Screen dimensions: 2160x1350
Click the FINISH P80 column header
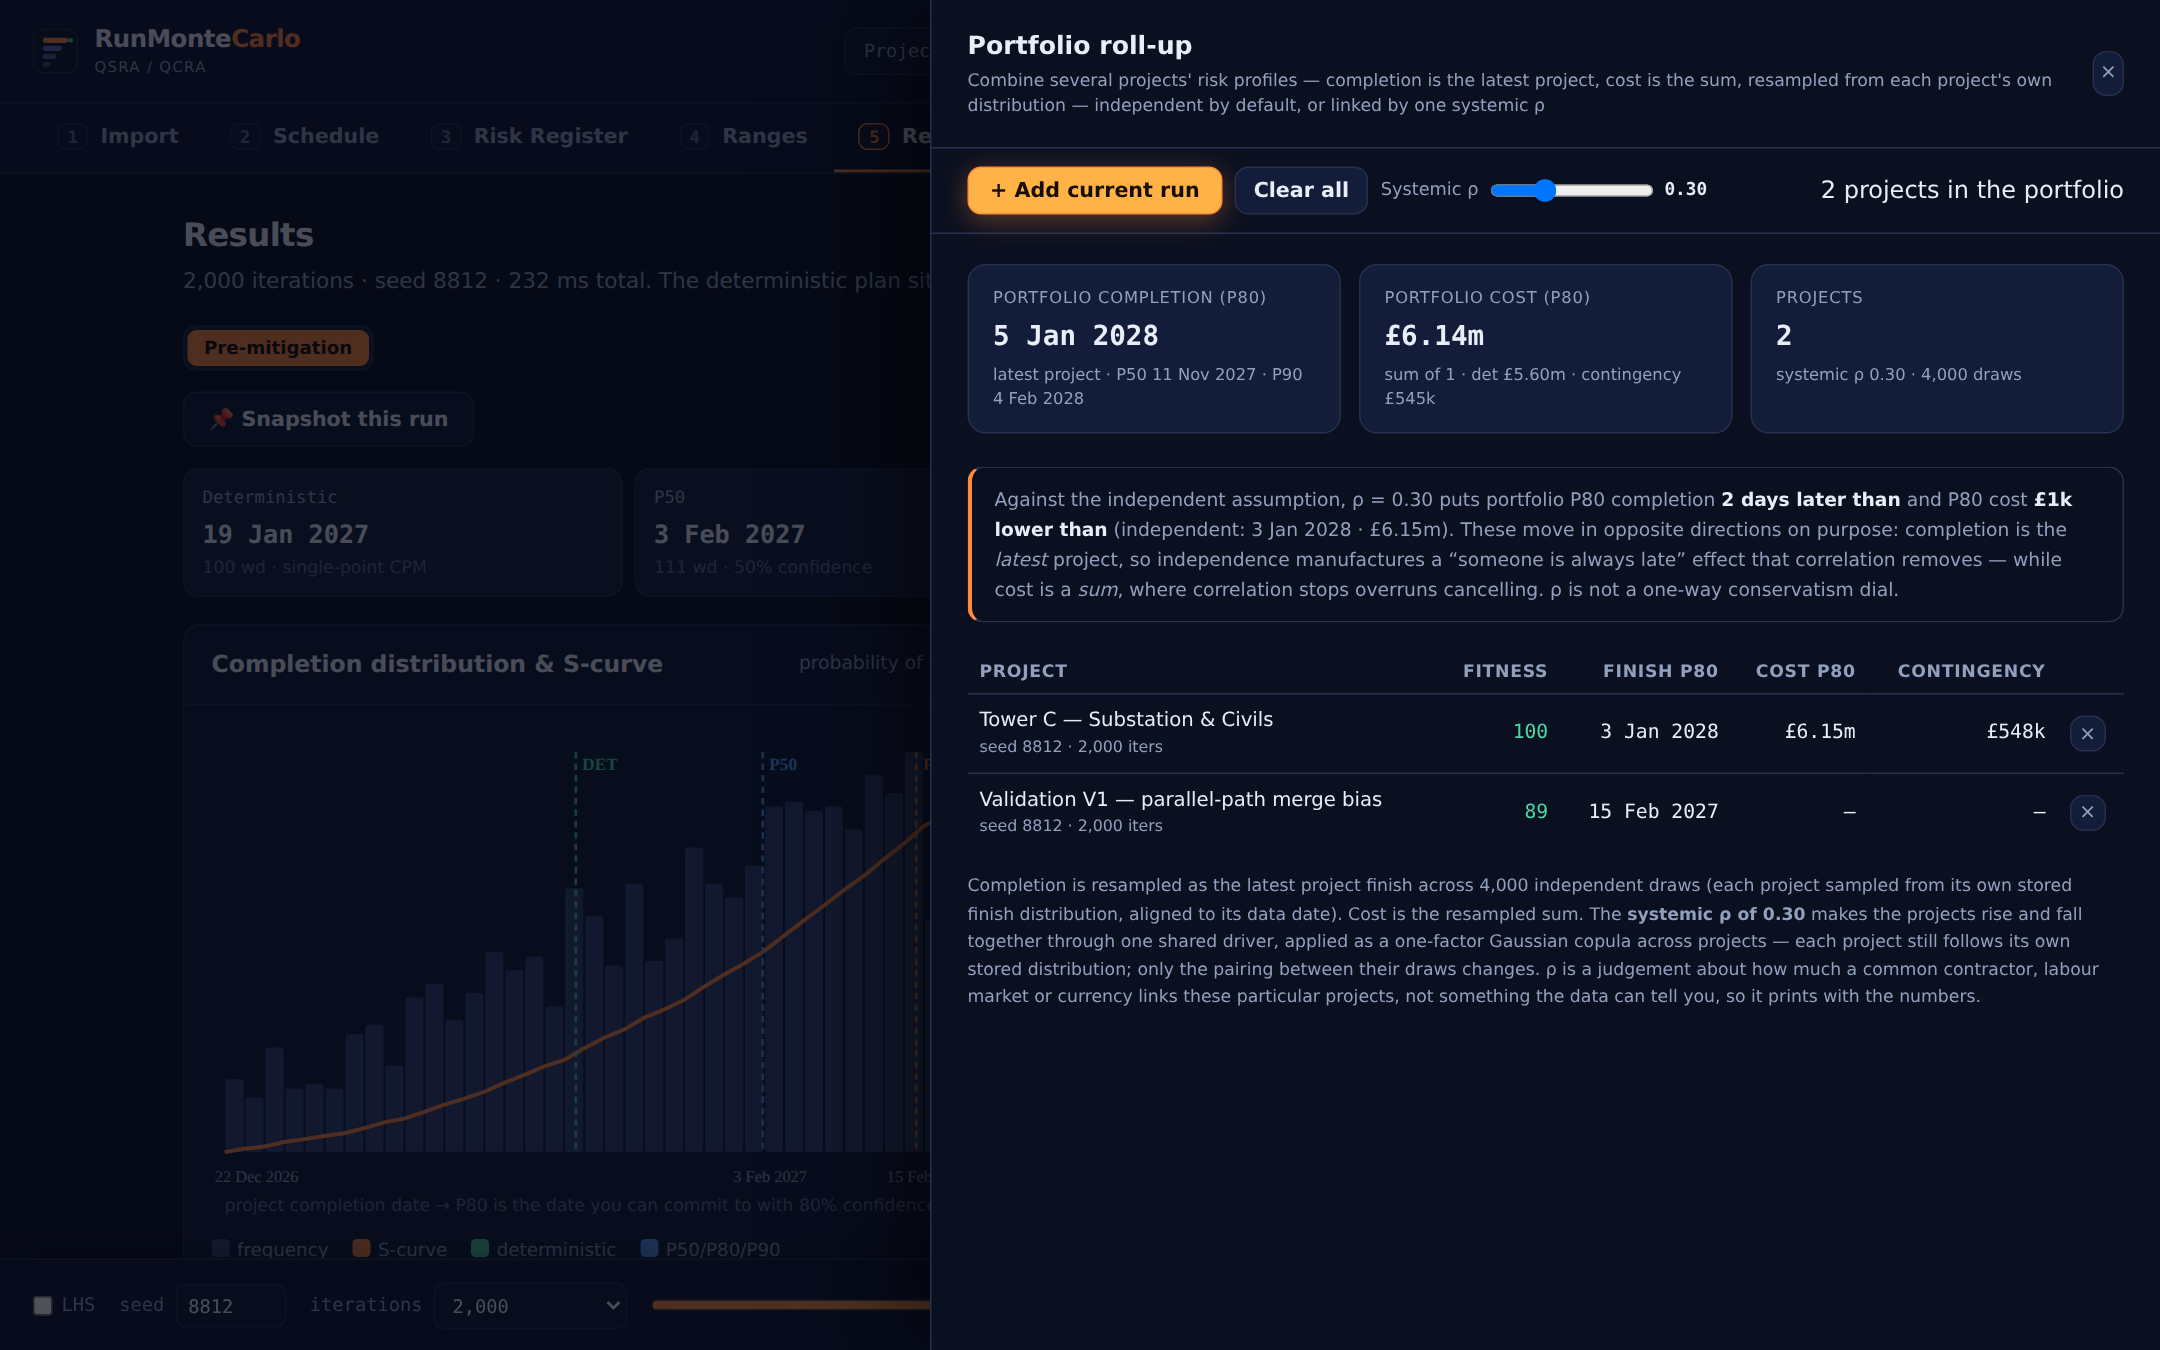[x=1660, y=671]
